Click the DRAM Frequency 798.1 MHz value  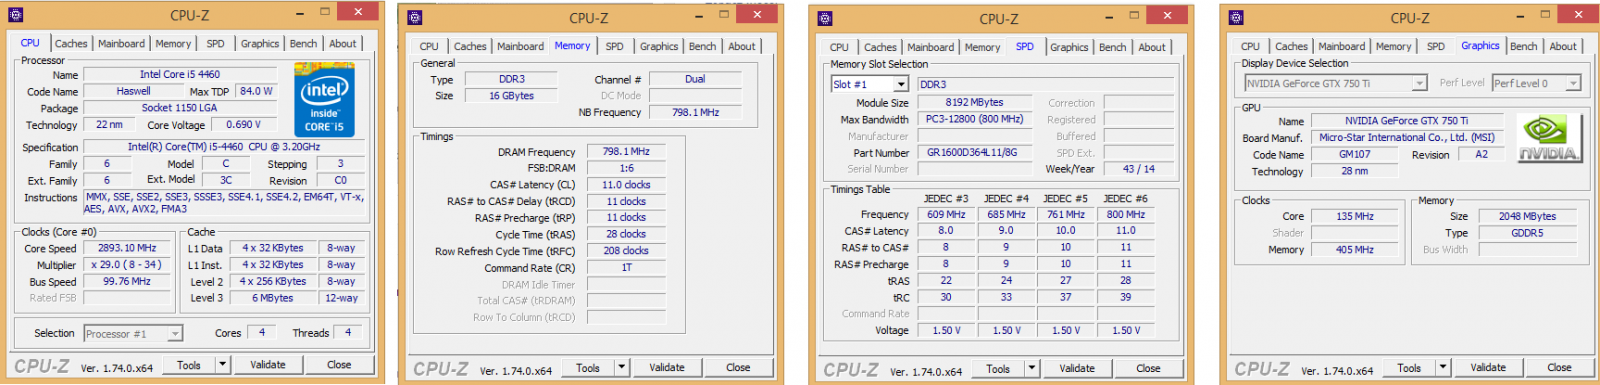tap(626, 152)
